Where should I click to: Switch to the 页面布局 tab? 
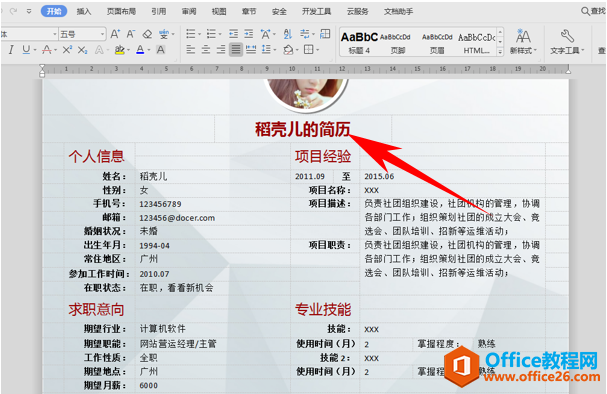tap(121, 12)
